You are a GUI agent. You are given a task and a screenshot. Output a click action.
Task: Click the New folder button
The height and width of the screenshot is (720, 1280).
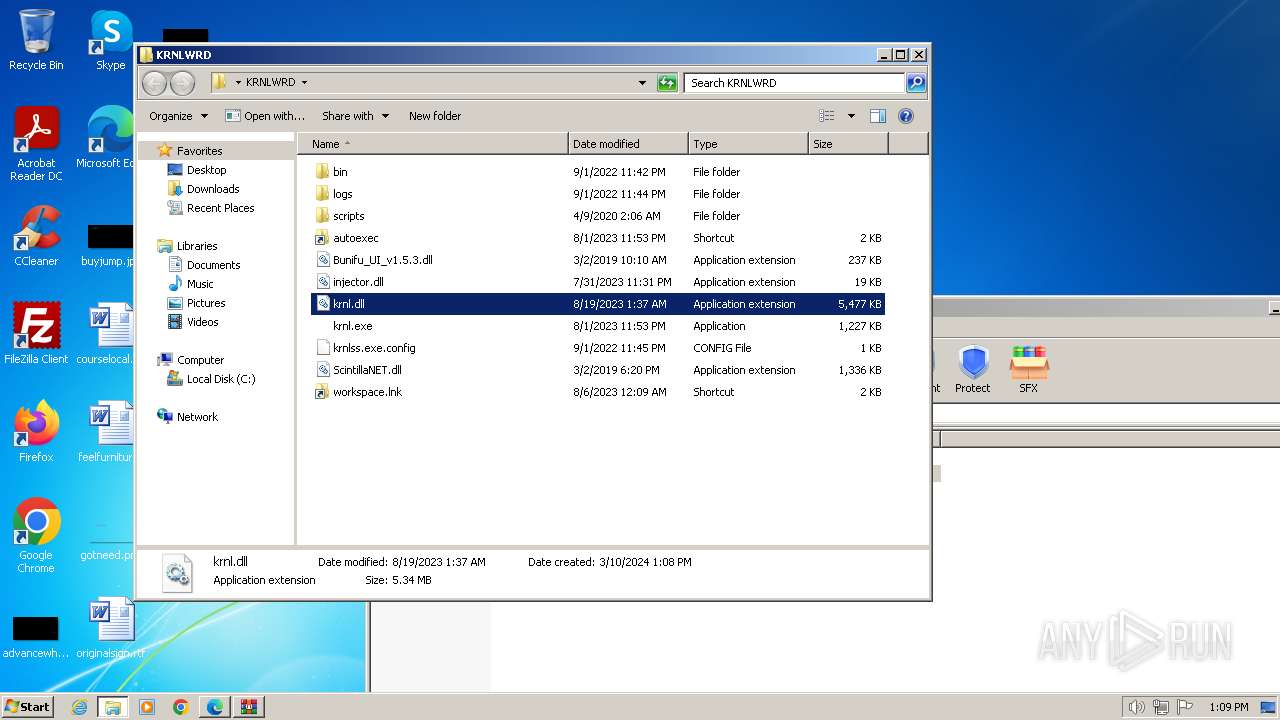click(435, 116)
